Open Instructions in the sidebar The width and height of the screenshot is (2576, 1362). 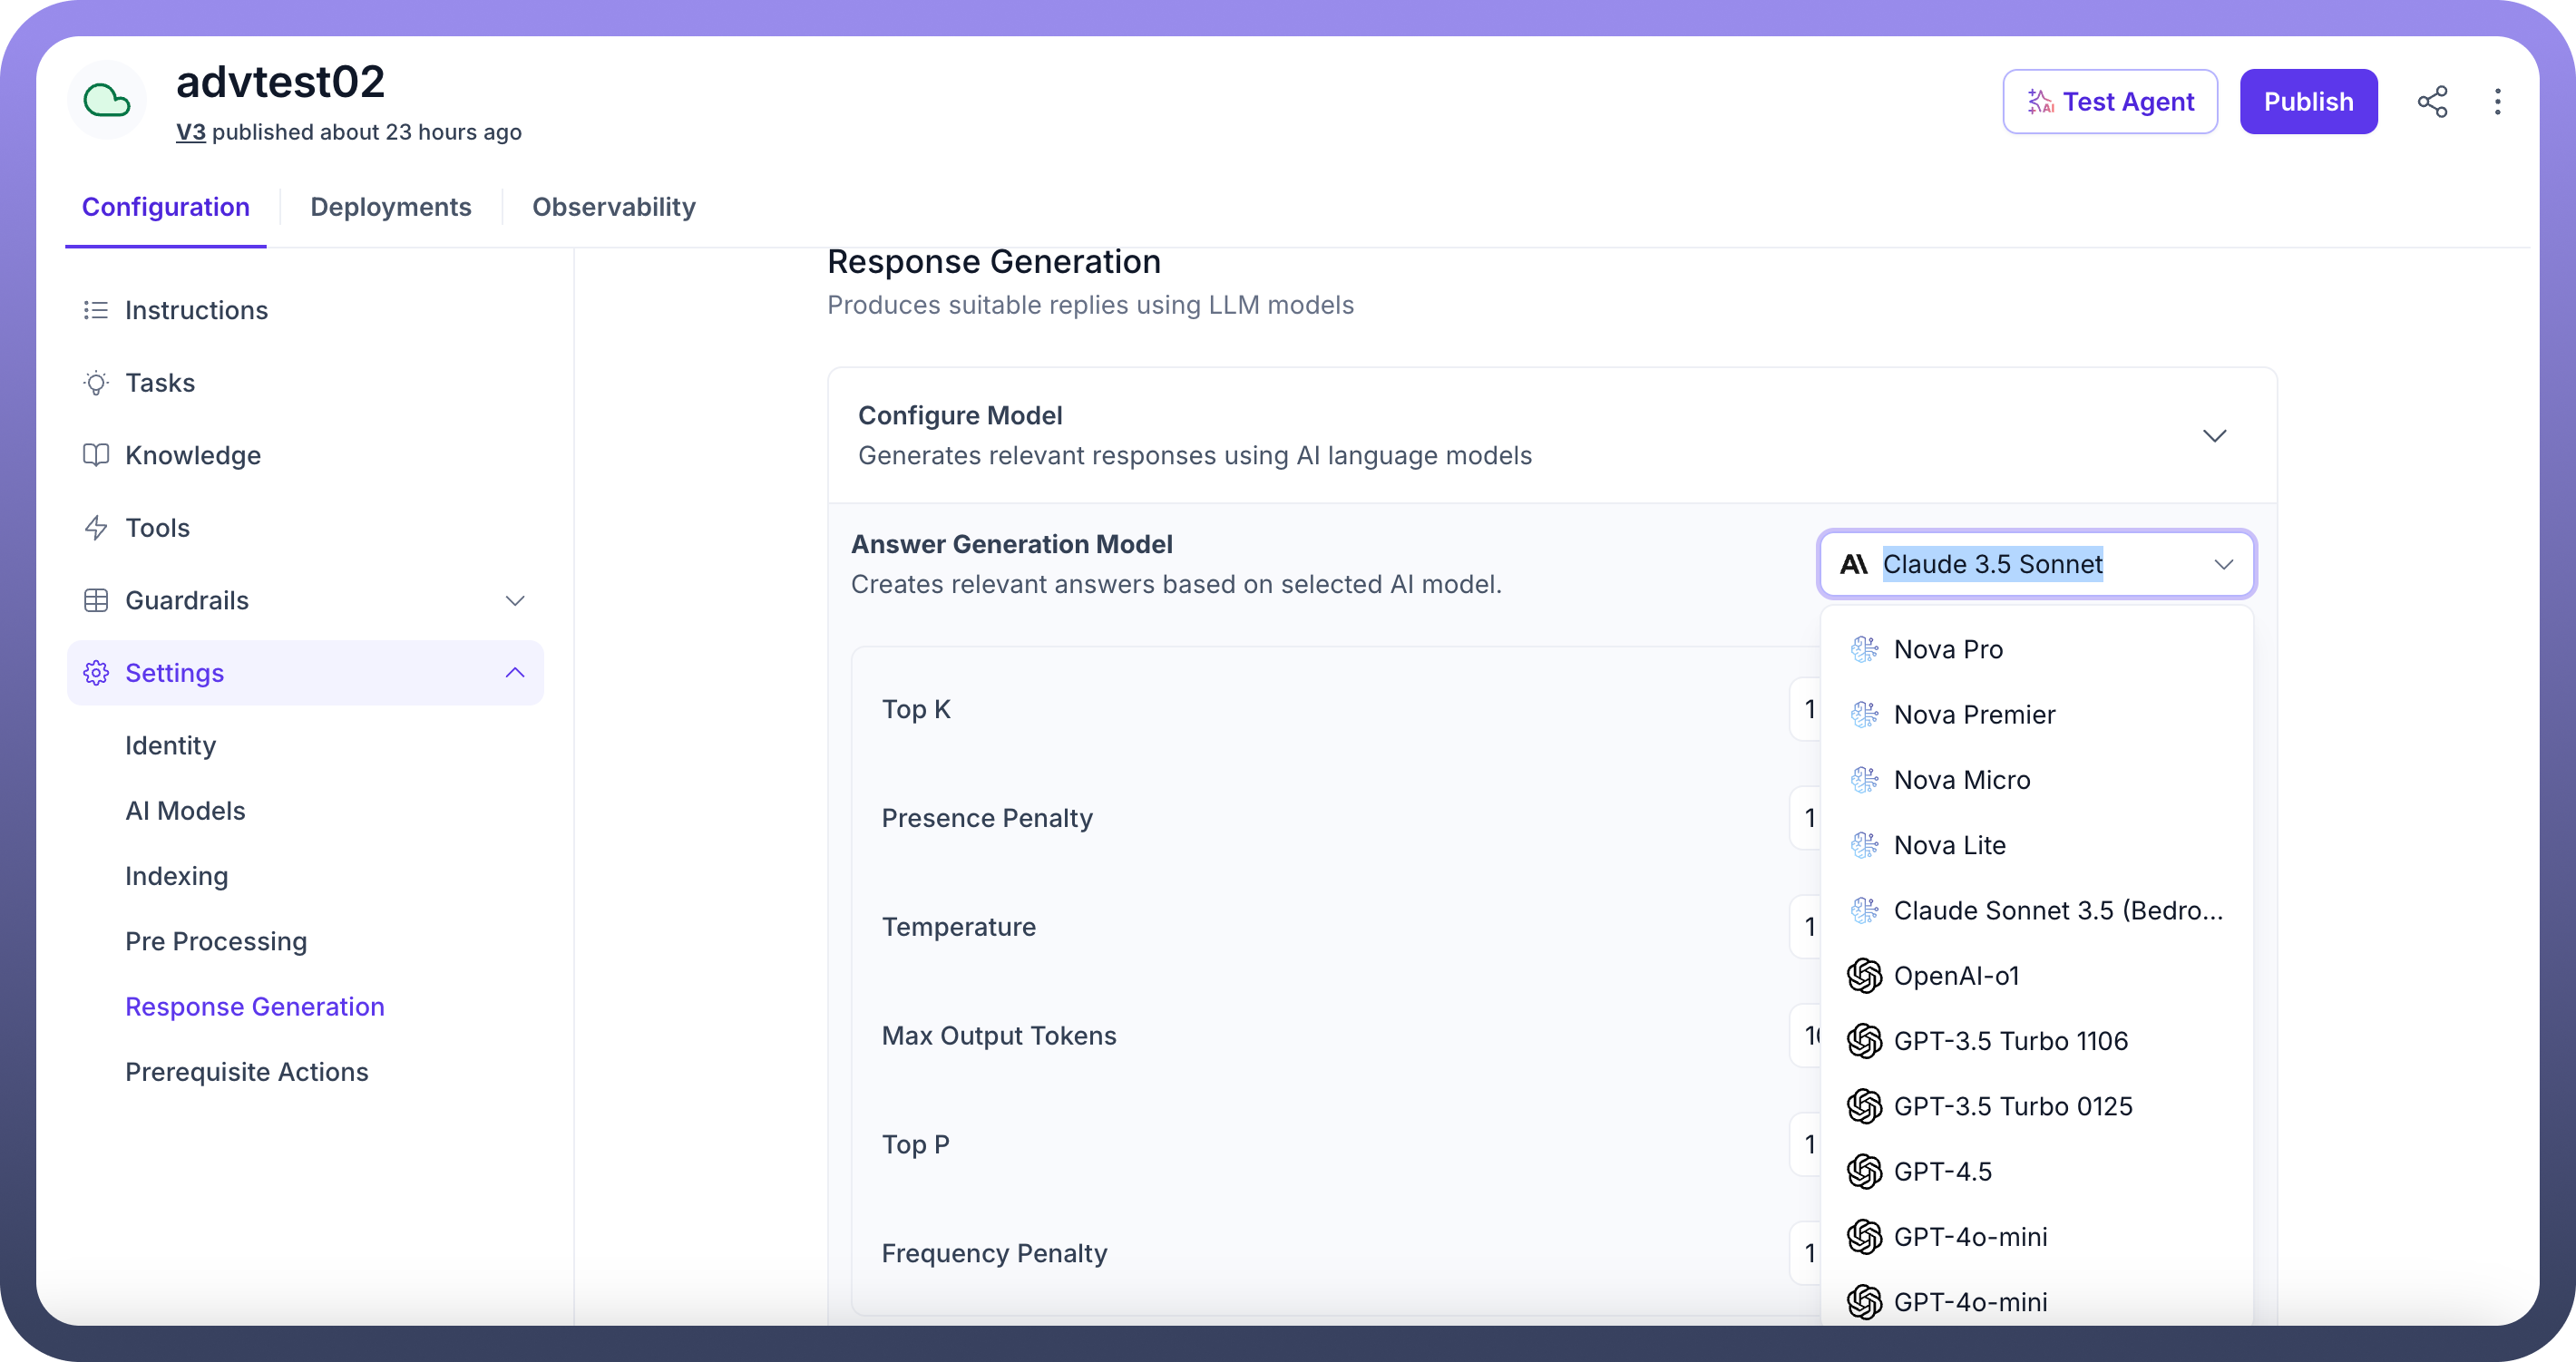305,310
